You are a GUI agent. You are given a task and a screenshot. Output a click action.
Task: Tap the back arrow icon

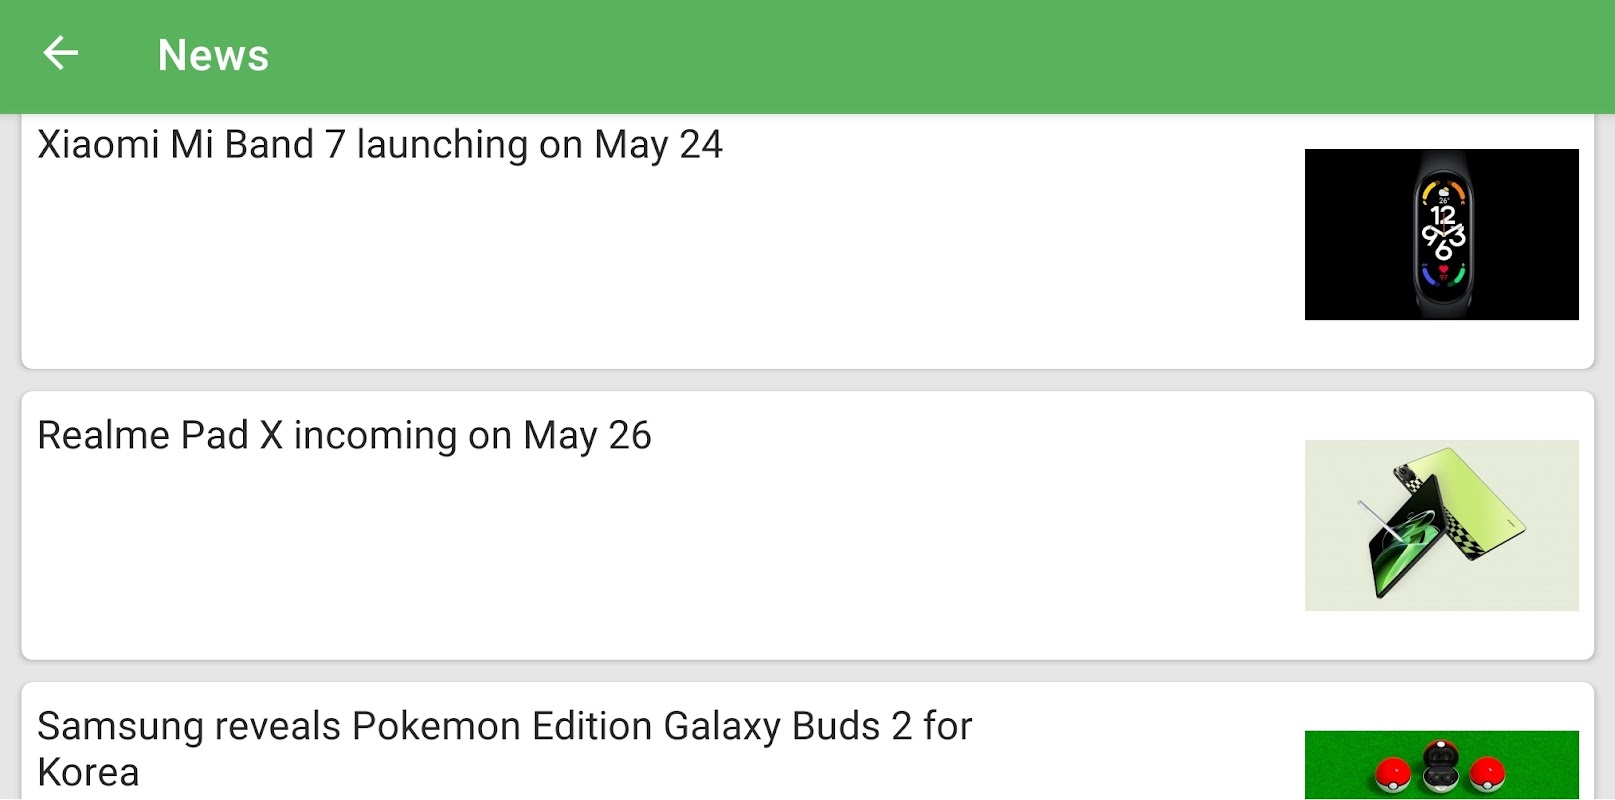coord(60,54)
